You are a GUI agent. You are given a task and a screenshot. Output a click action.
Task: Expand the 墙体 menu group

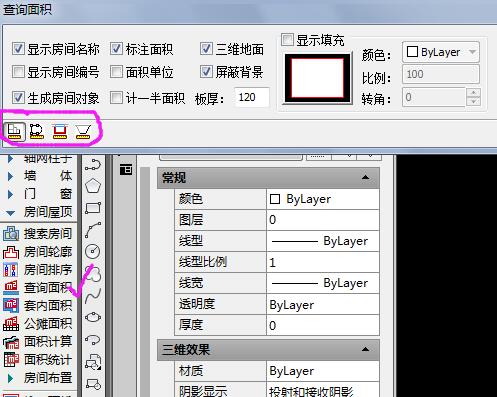pyautogui.click(x=10, y=176)
